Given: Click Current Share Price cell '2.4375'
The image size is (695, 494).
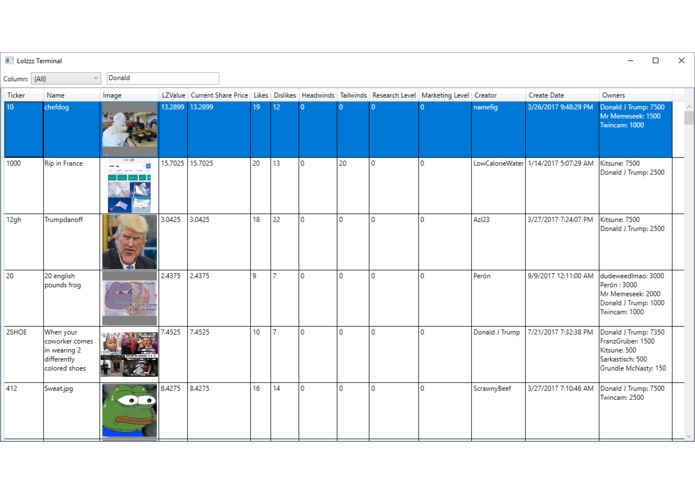Looking at the screenshot, I should 219,298.
